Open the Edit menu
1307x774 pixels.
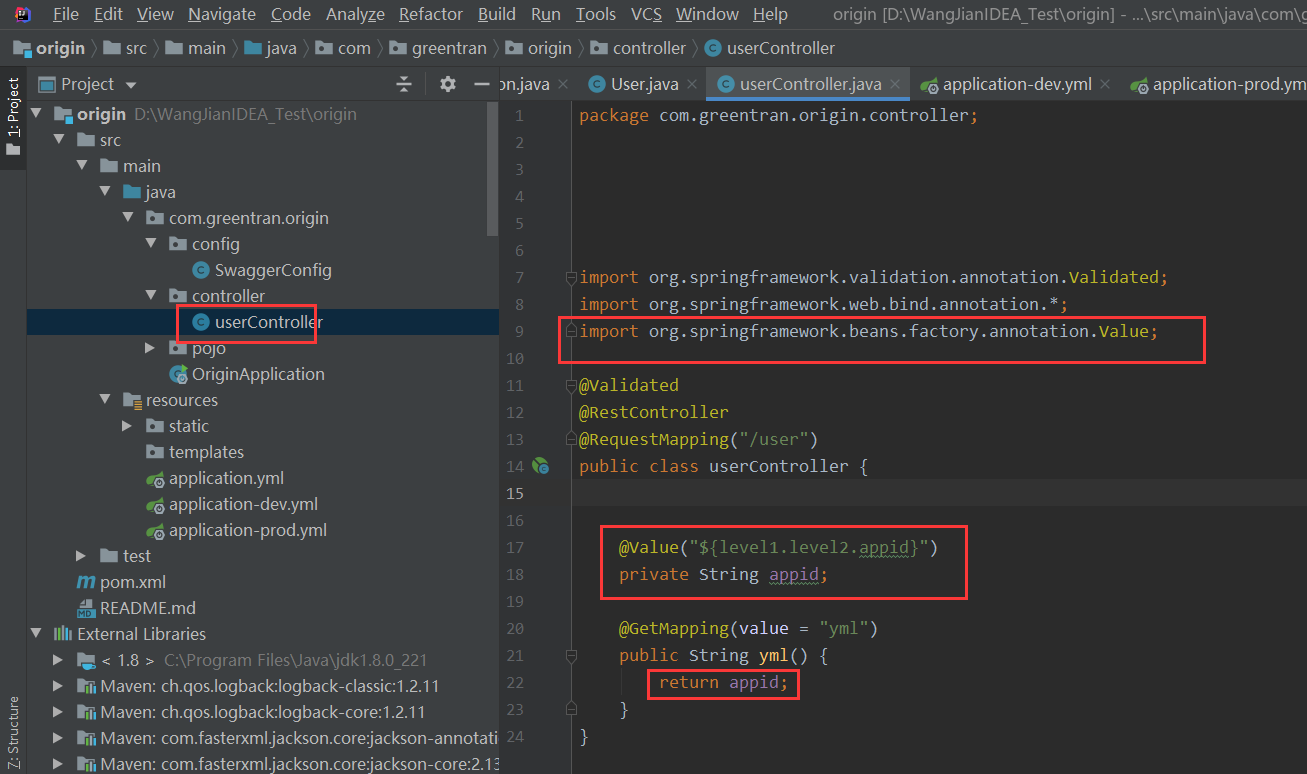click(x=108, y=14)
